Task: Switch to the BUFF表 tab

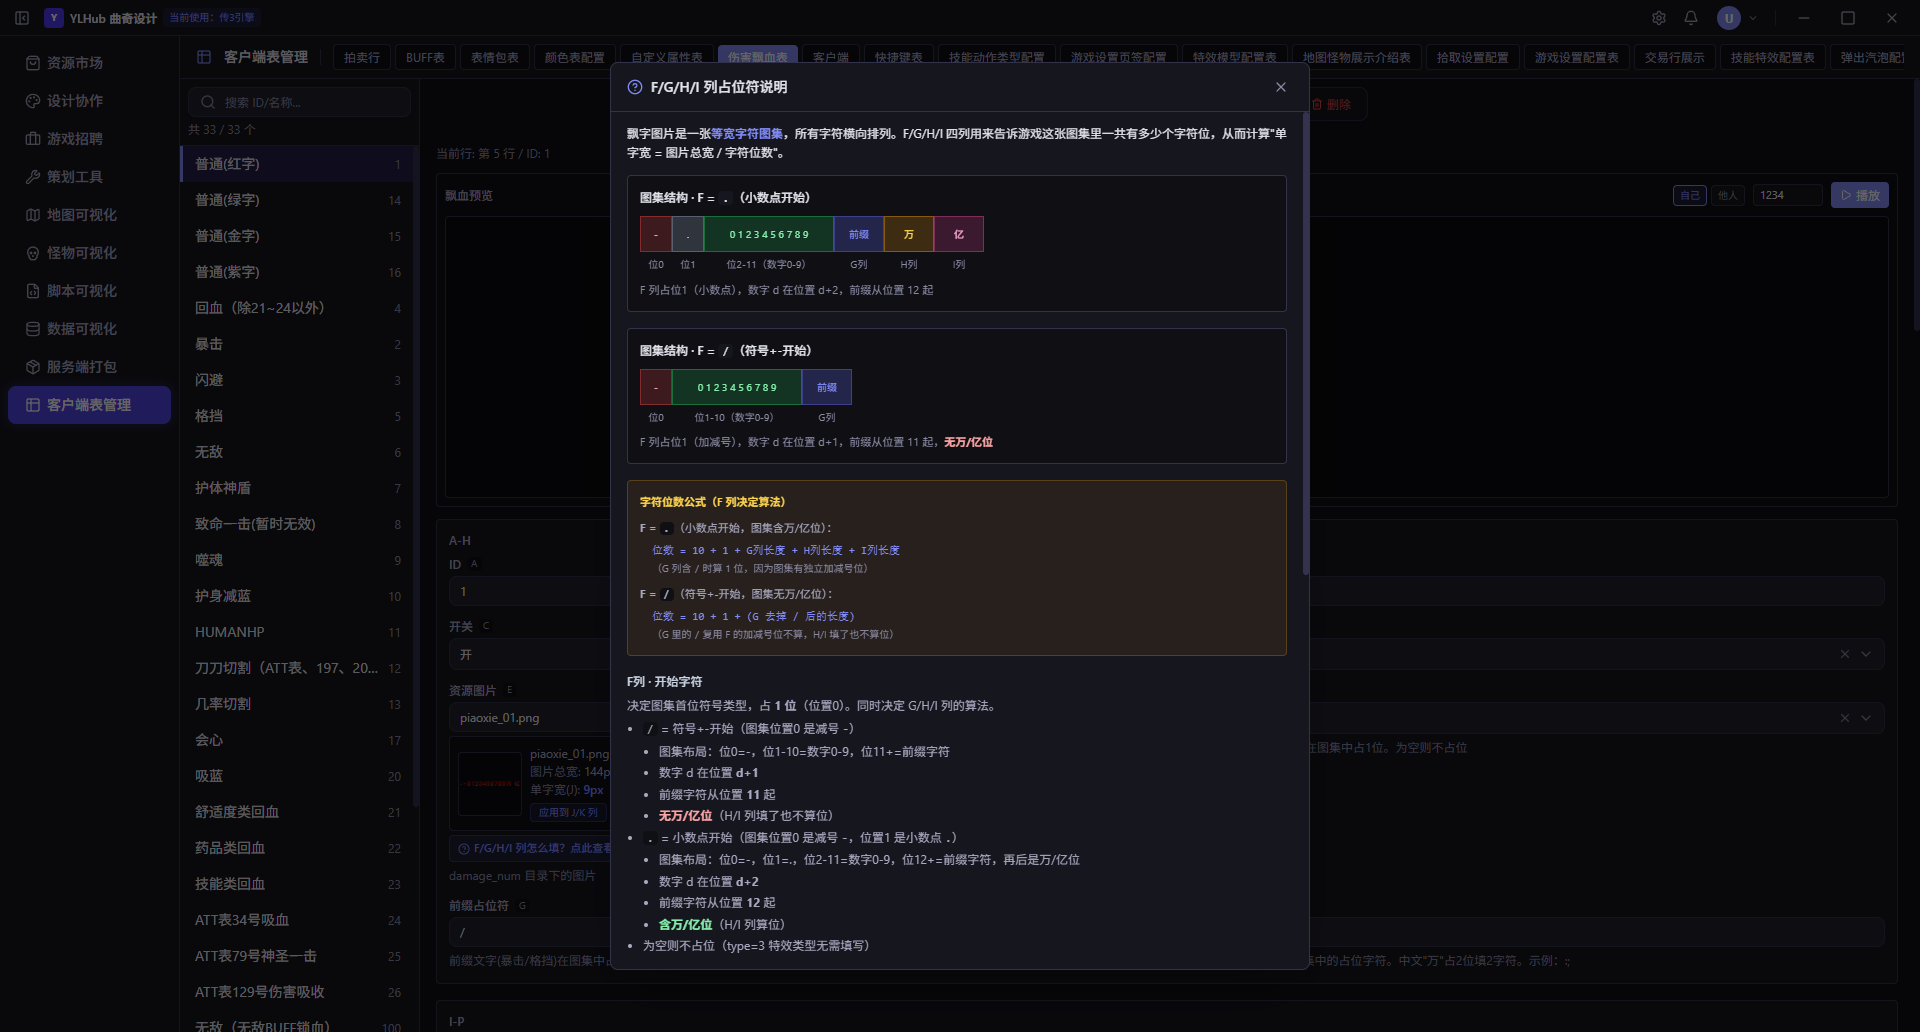Action: tap(425, 58)
